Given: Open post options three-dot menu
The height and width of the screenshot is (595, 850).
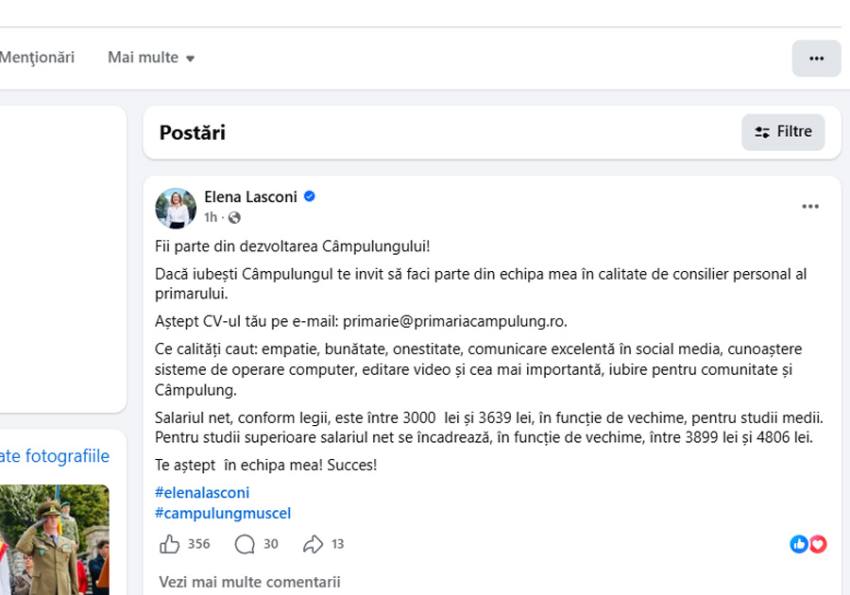Looking at the screenshot, I should (810, 207).
